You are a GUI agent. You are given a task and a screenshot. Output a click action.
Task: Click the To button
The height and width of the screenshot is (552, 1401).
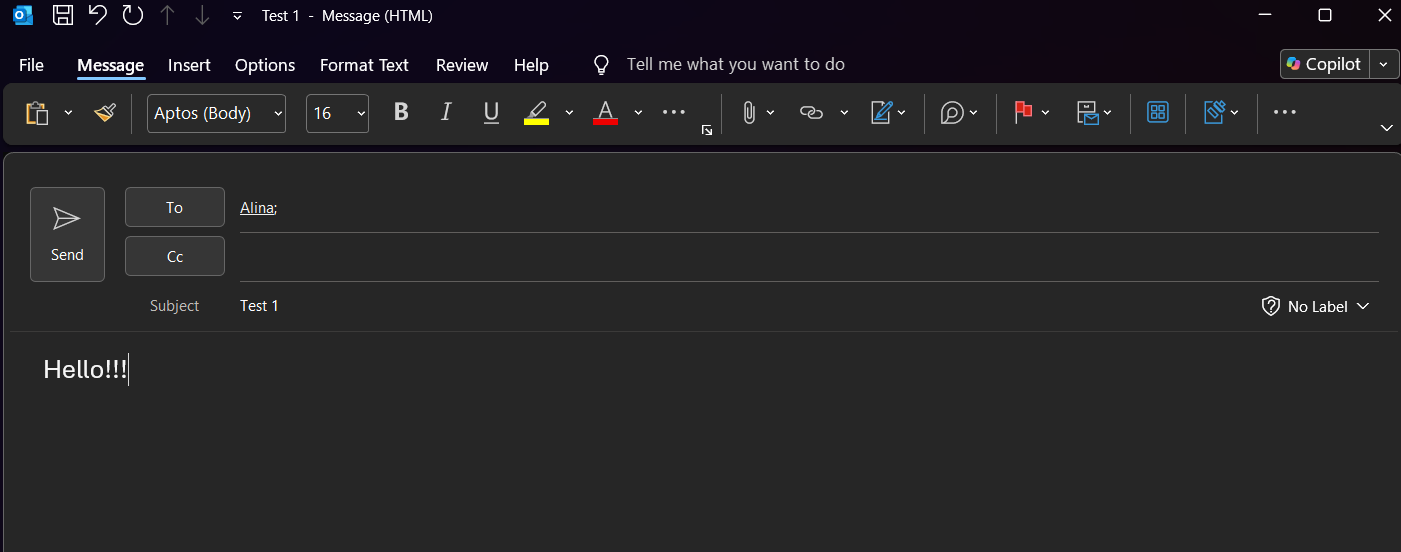coord(175,207)
